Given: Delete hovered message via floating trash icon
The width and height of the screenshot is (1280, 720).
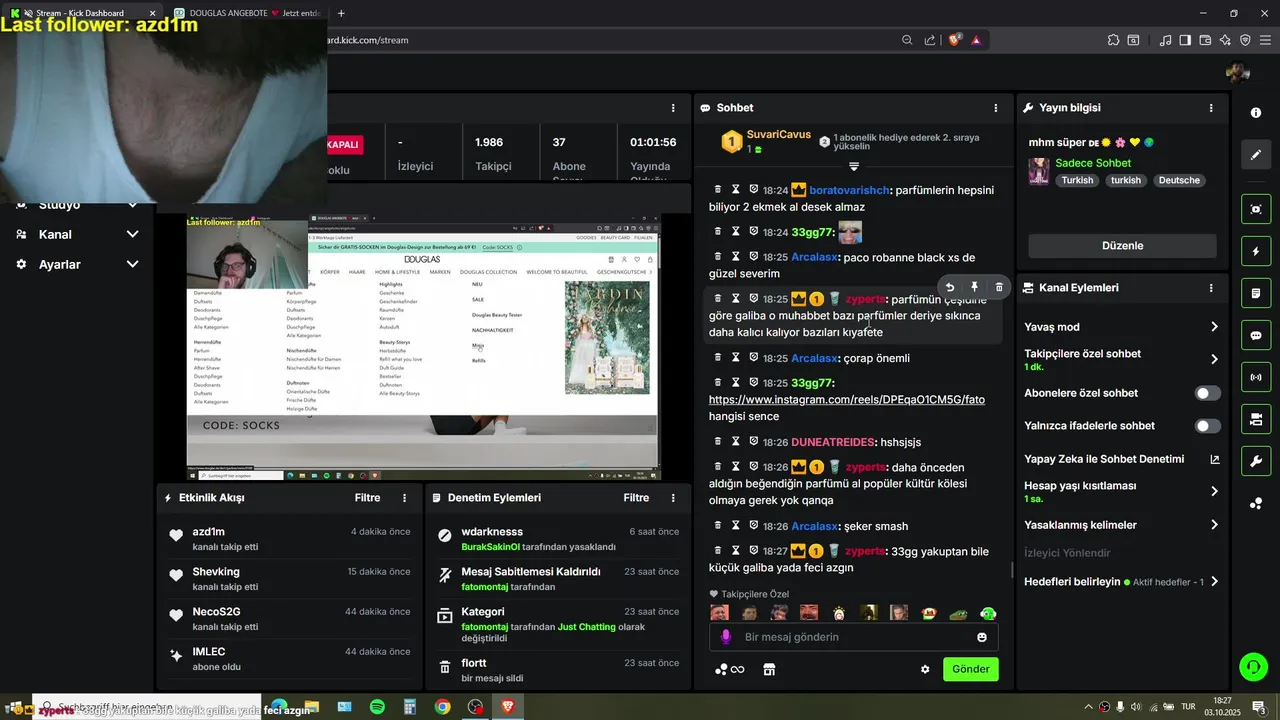Looking at the screenshot, I should tap(999, 287).
